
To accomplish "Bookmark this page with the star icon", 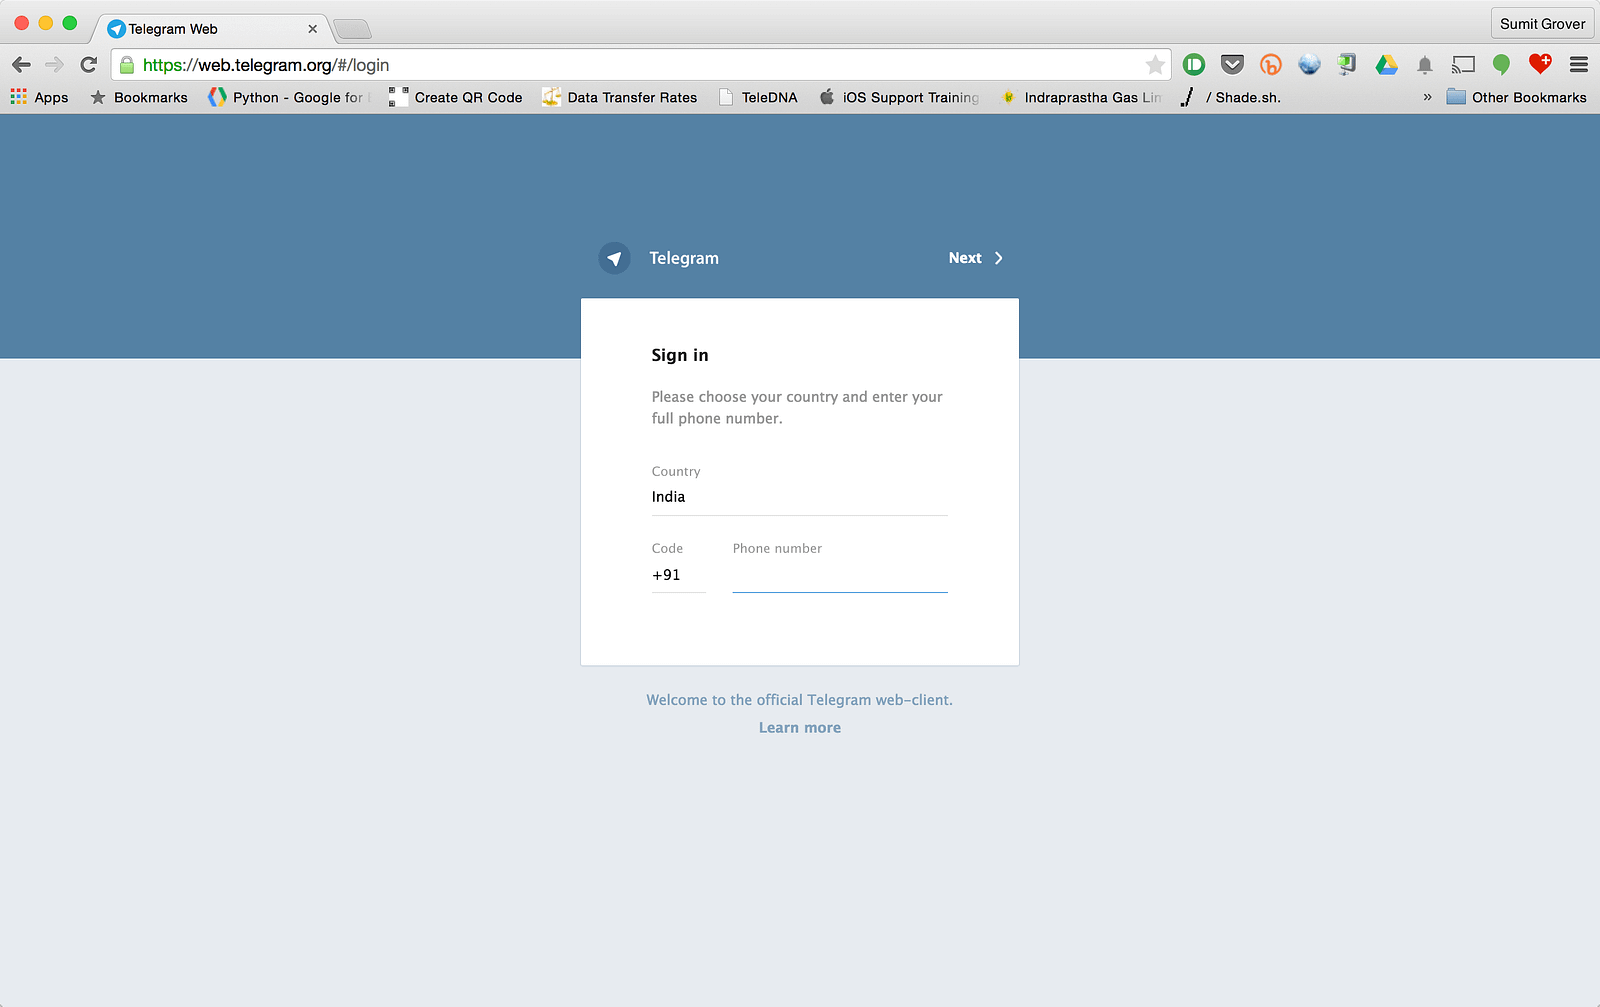I will pos(1155,65).
